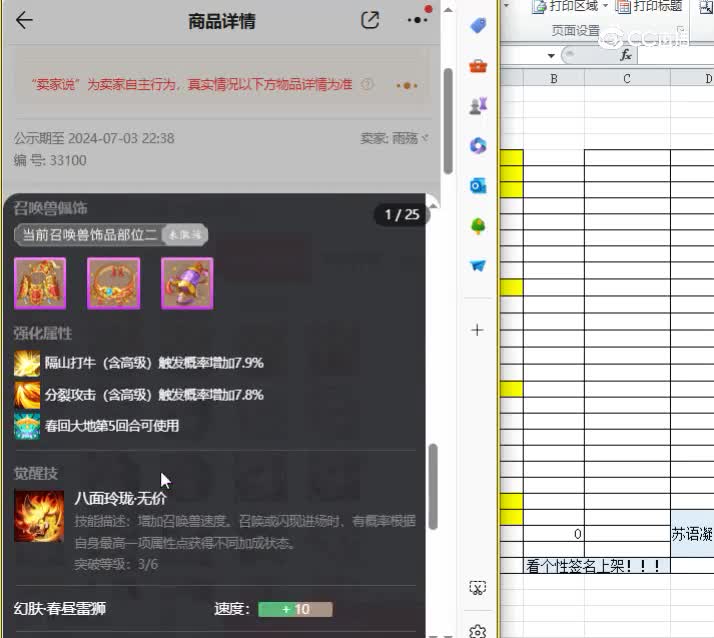714x638 pixels.
Task: Open the Outlook icon in sidebar
Action: [x=478, y=186]
